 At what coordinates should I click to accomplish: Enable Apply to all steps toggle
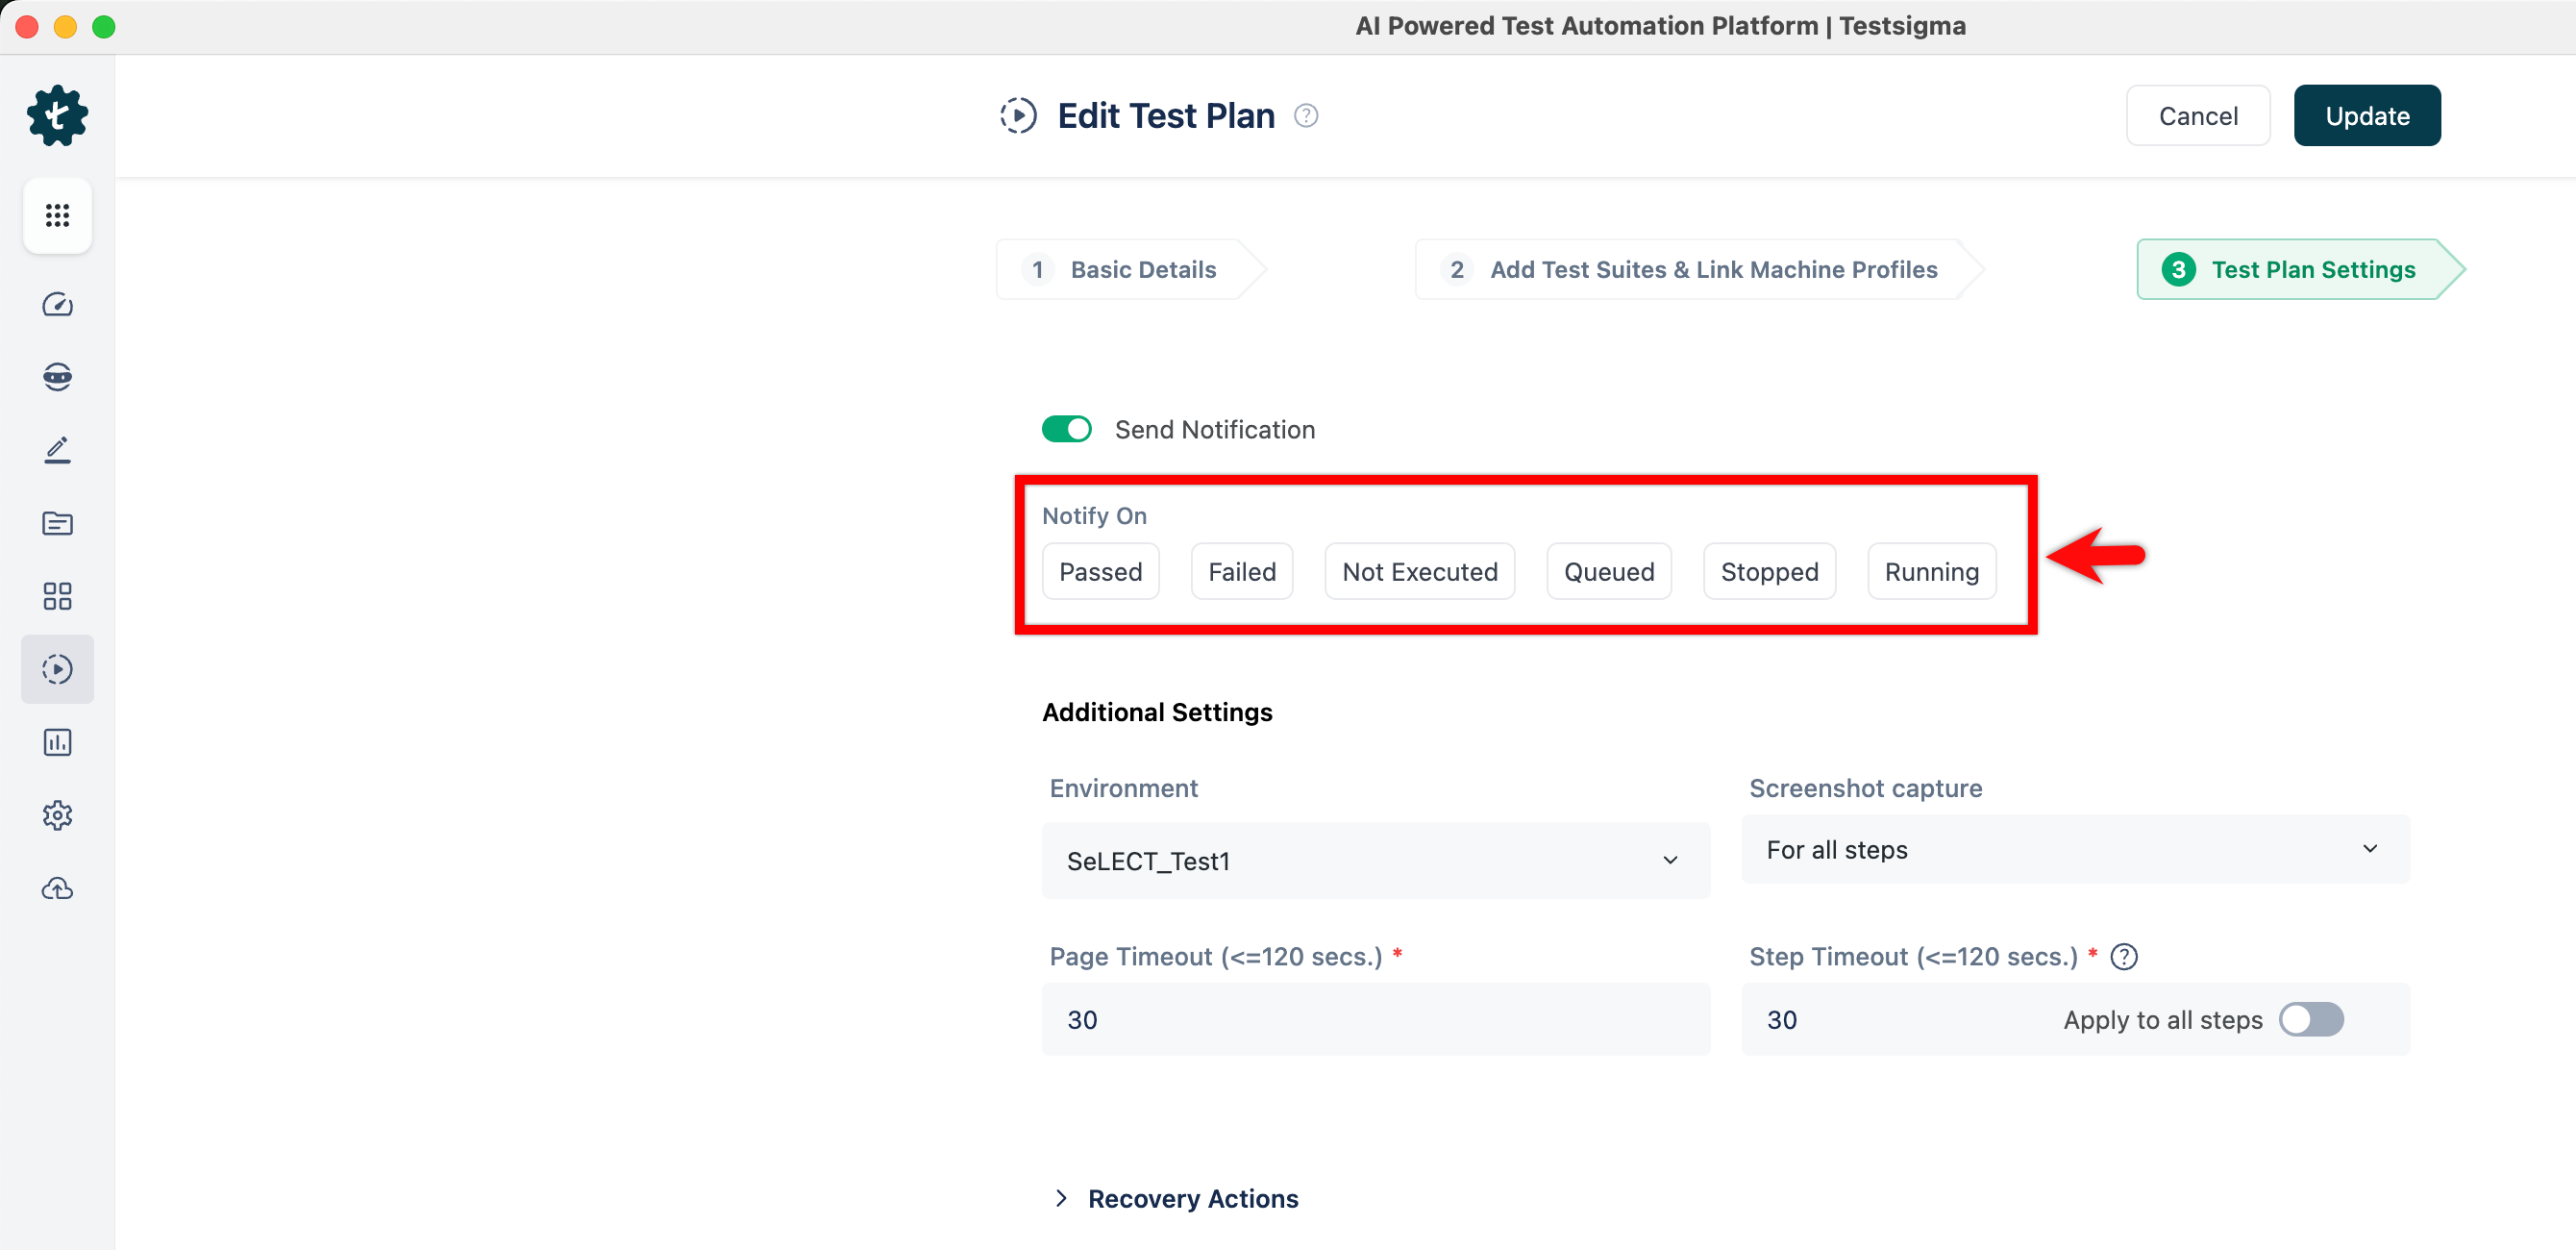pos(2310,1019)
